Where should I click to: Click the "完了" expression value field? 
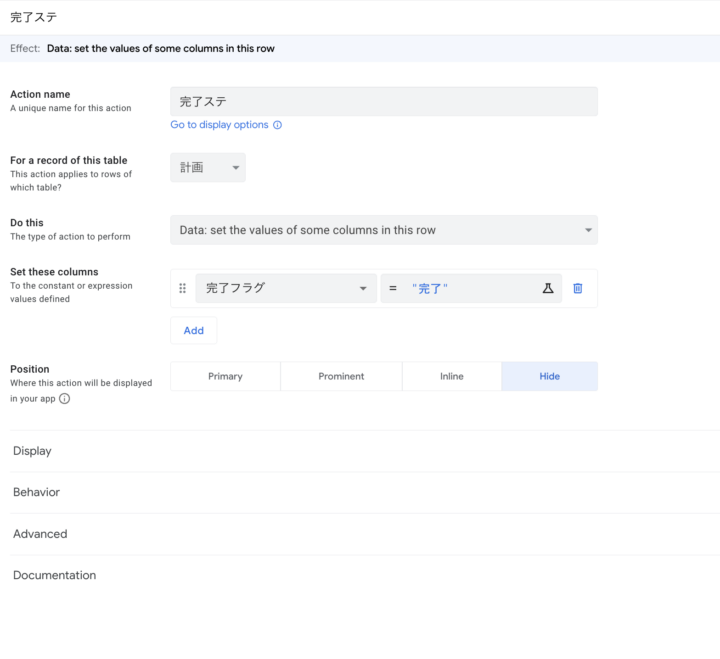(460, 288)
